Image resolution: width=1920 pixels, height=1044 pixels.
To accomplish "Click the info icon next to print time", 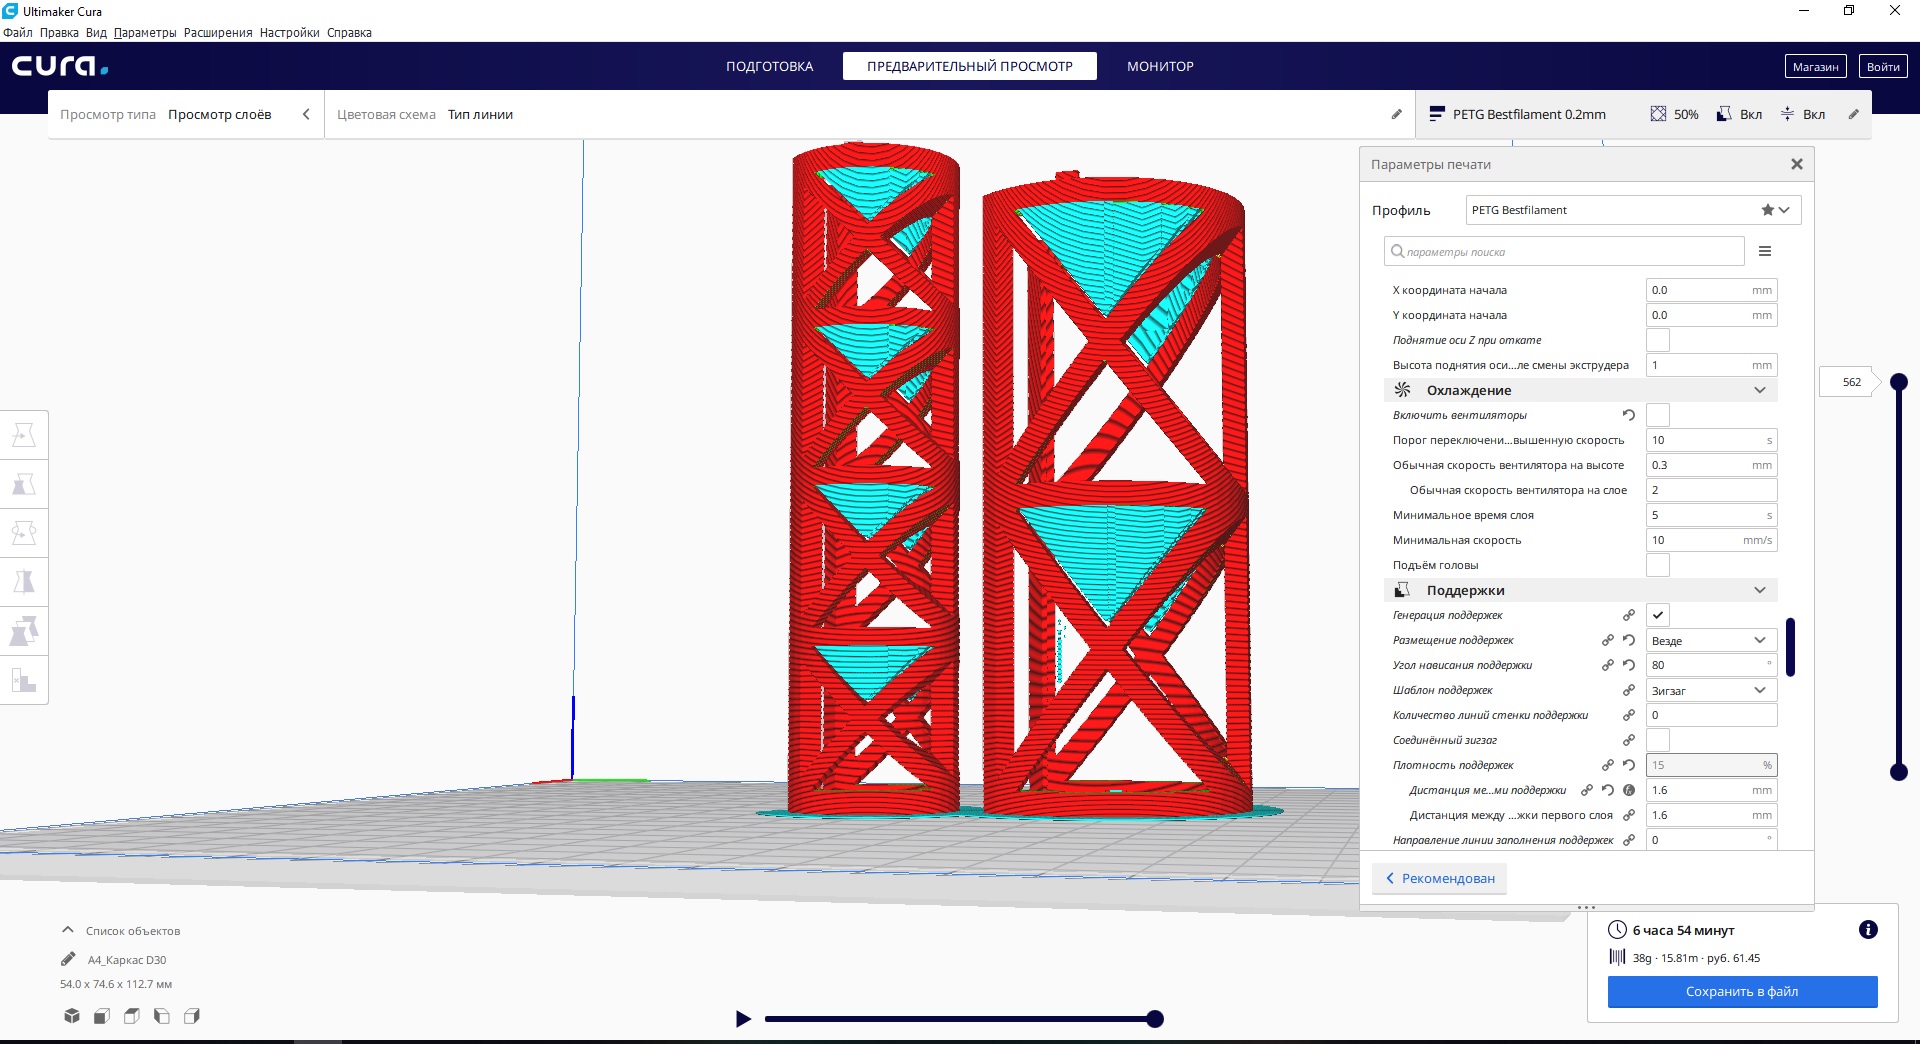I will coord(1867,930).
